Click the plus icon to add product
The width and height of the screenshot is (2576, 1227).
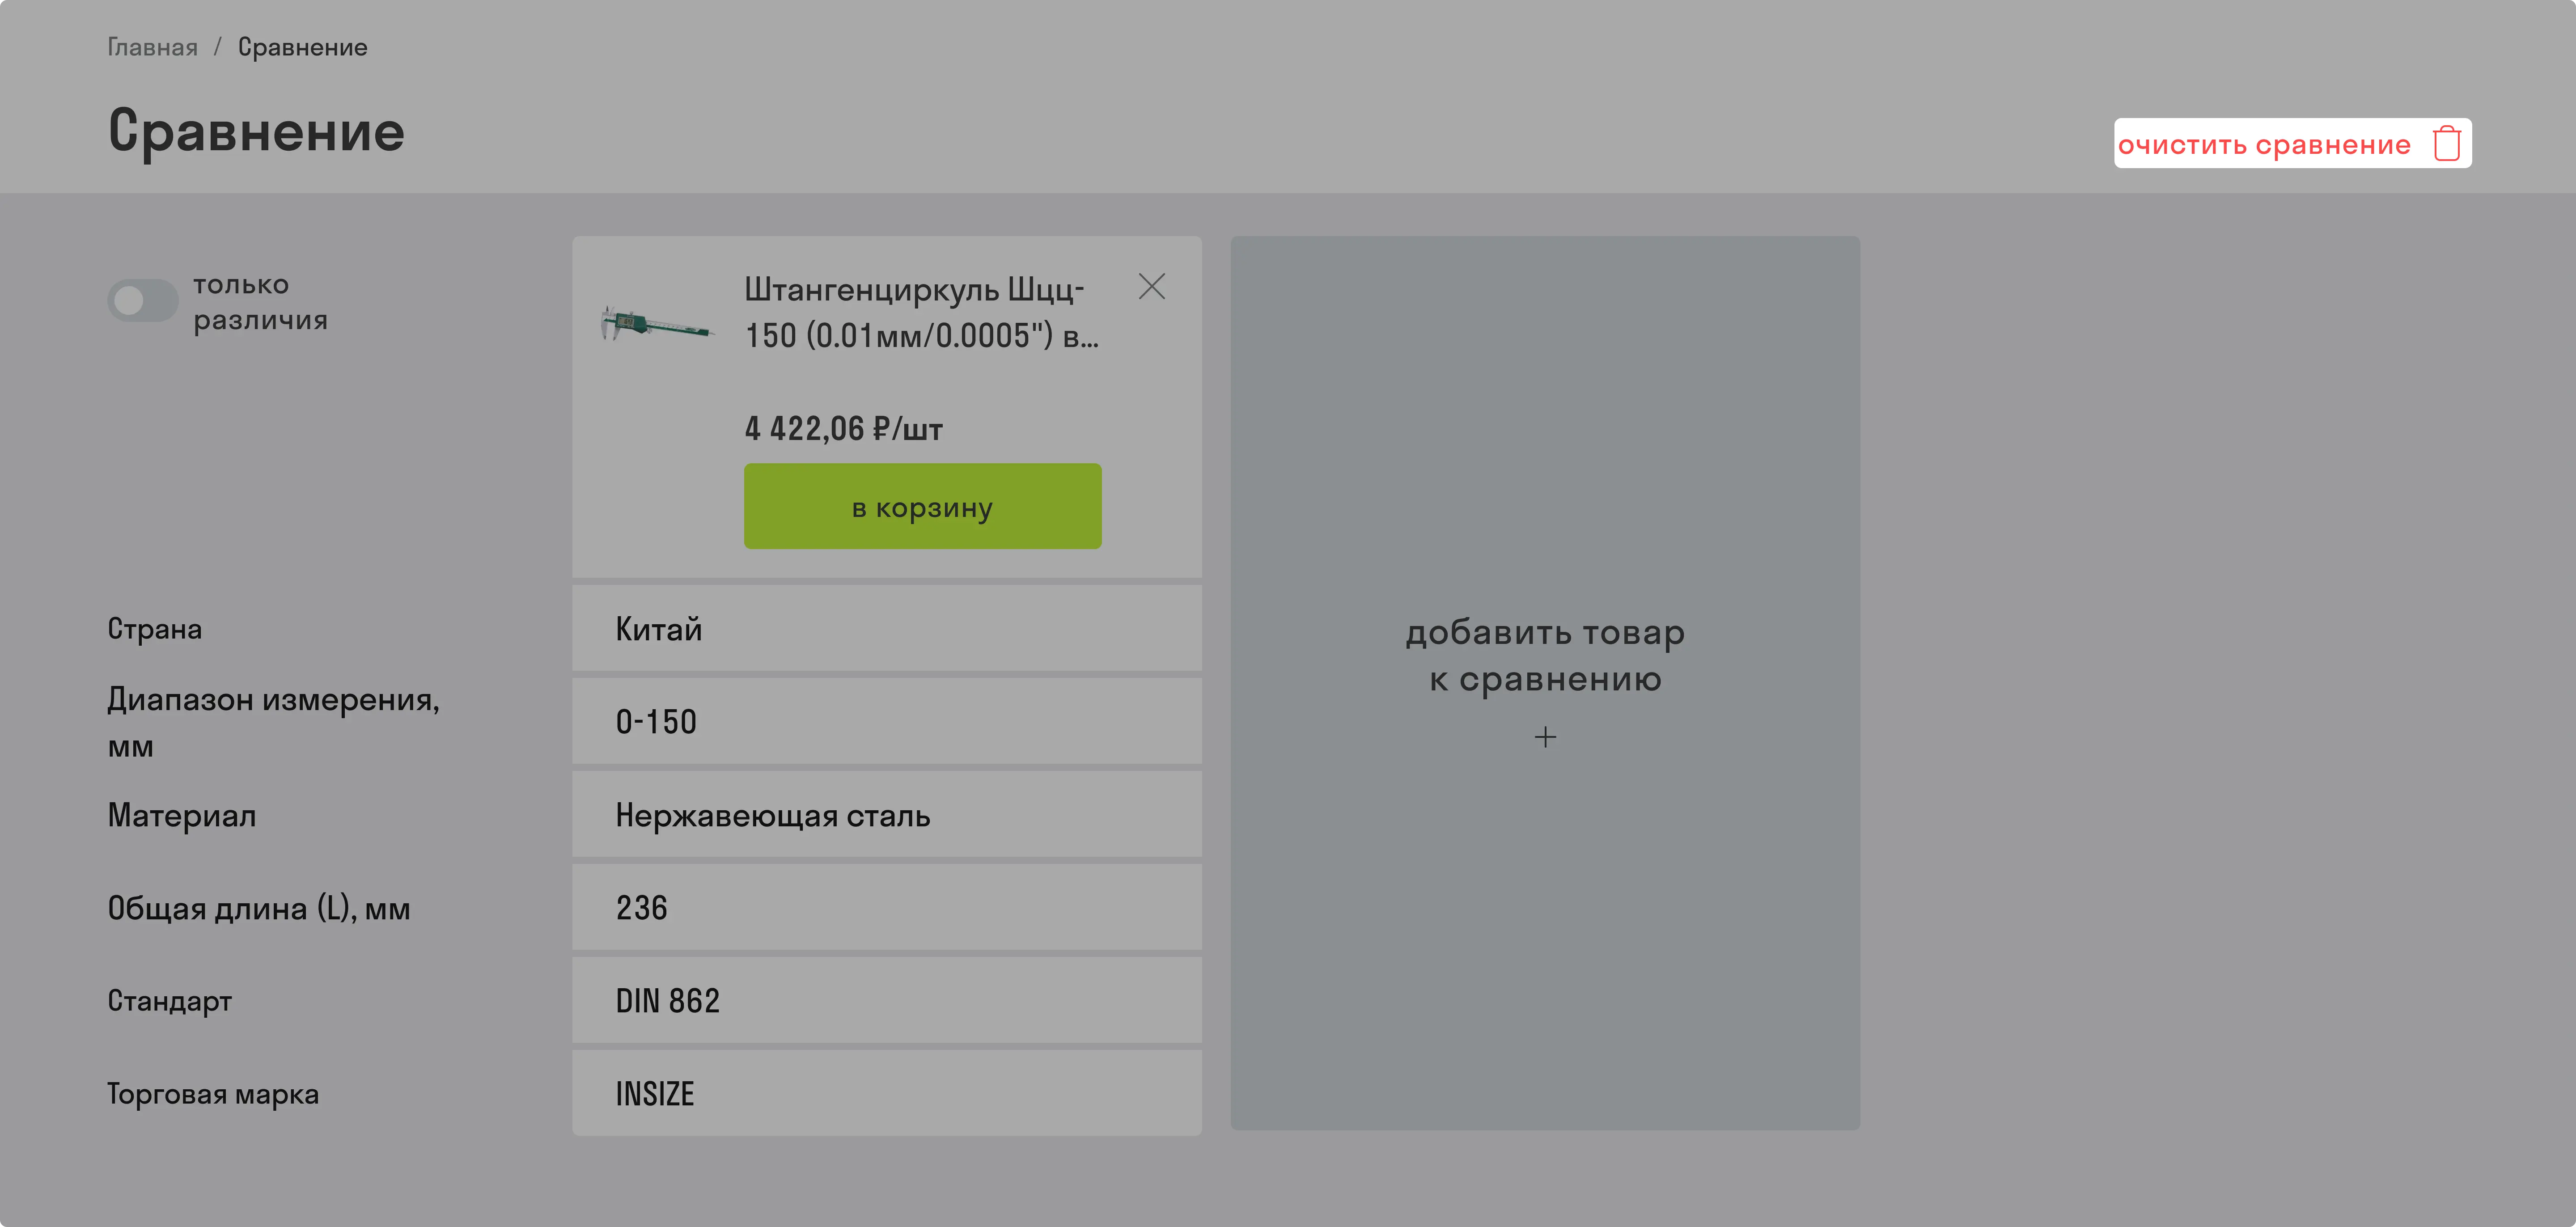click(1545, 737)
